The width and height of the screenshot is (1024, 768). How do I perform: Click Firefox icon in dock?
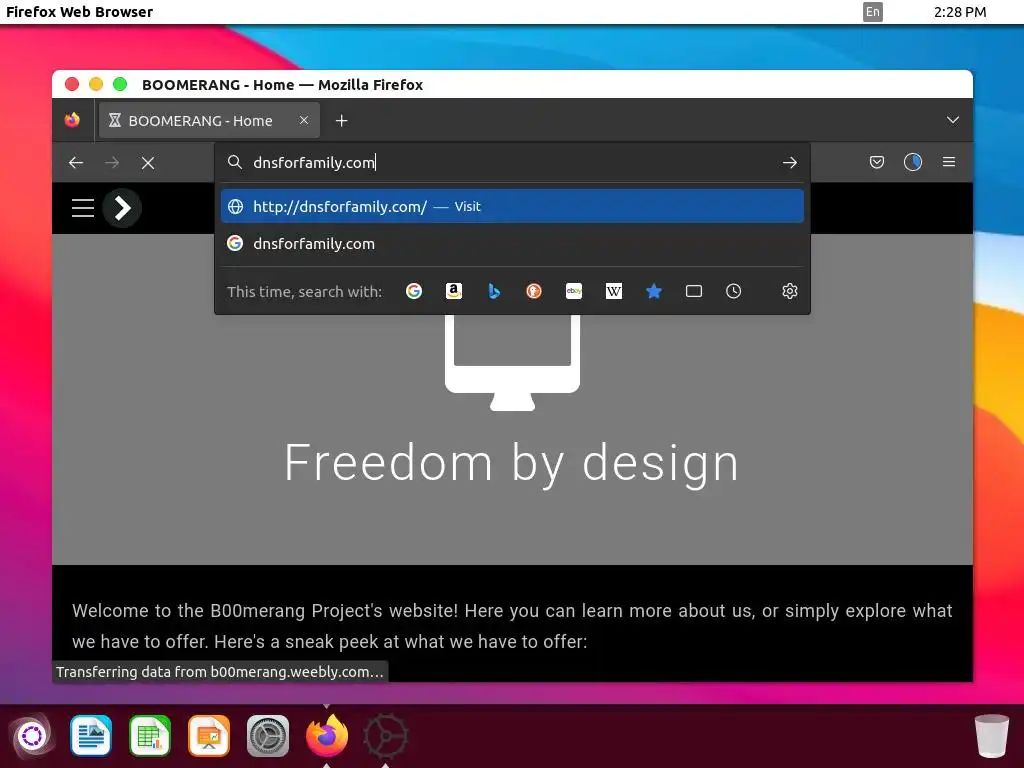coord(327,735)
